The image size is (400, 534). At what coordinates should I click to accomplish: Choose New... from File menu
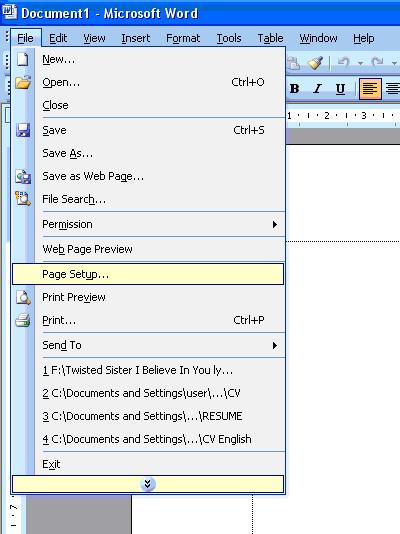pos(148,59)
